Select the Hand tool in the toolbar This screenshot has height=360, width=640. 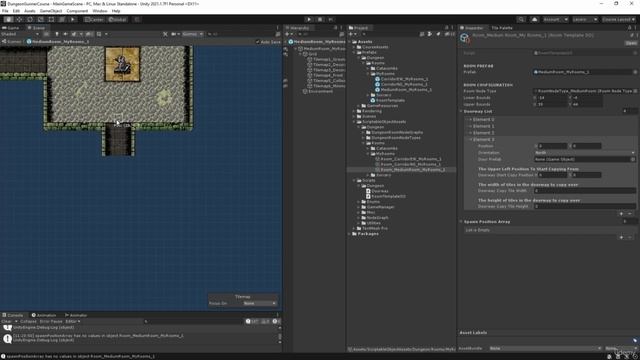point(9,19)
